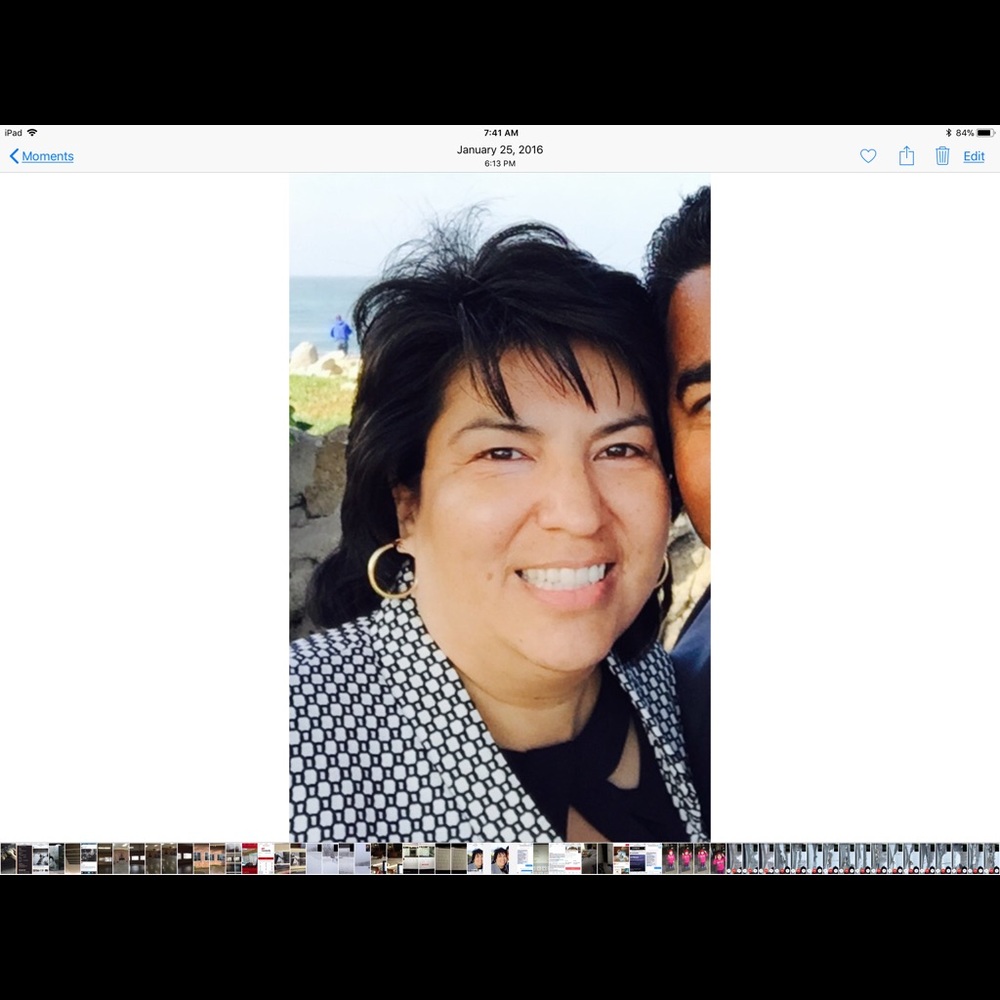
Task: Select the first thumbnail in the filmstrip
Action: 8,859
